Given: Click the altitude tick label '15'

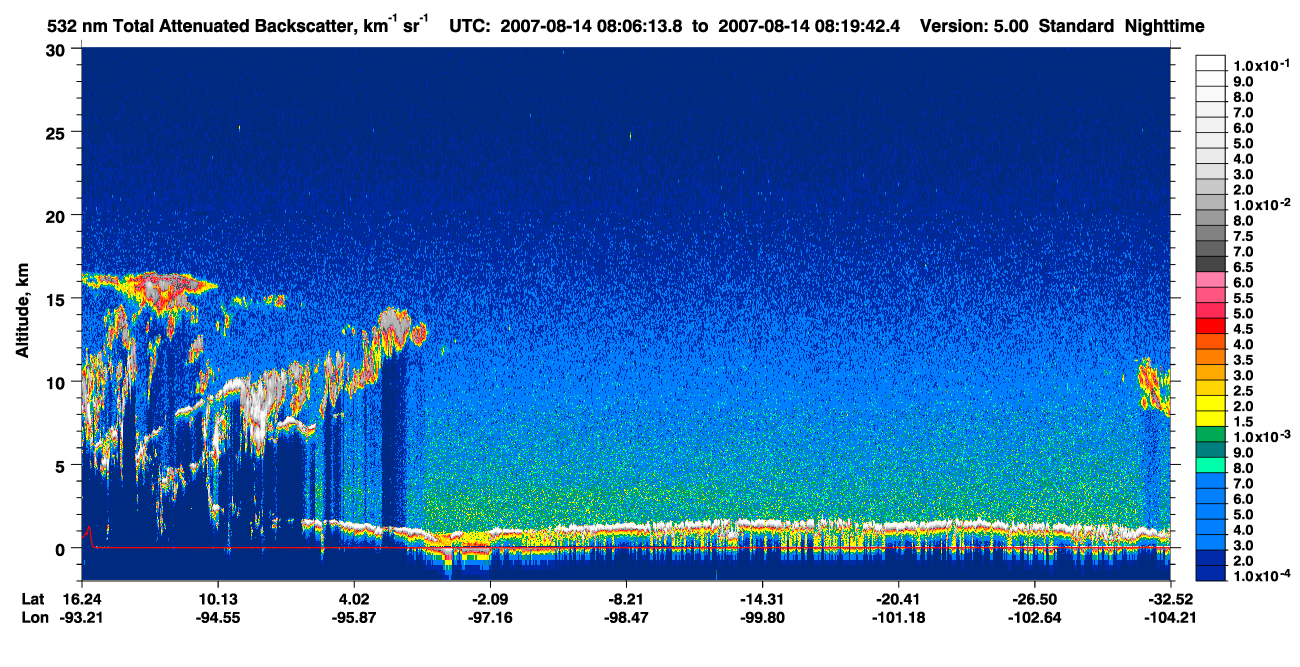Looking at the screenshot, I should 58,298.
